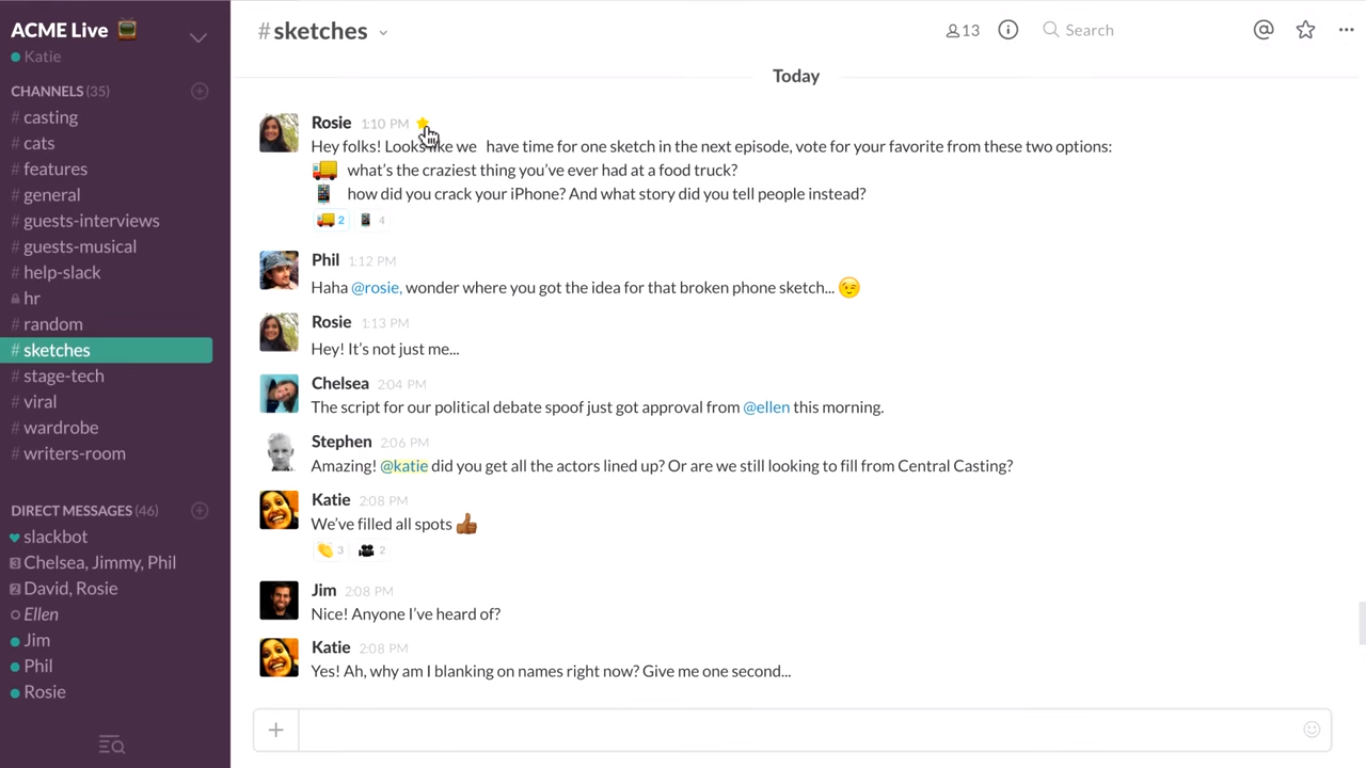Click the @ellen mention link
The image size is (1366, 768).
coord(766,407)
